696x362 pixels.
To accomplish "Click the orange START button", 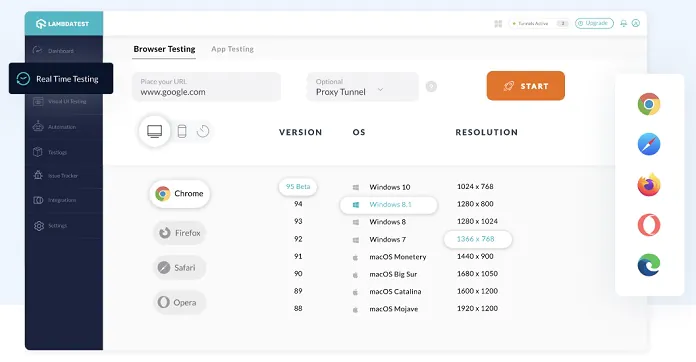I will tap(526, 86).
